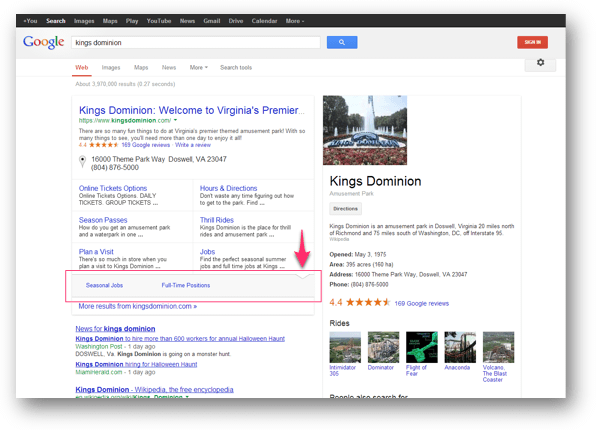Click Write a review link
The width and height of the screenshot is (596, 430).
[193, 145]
